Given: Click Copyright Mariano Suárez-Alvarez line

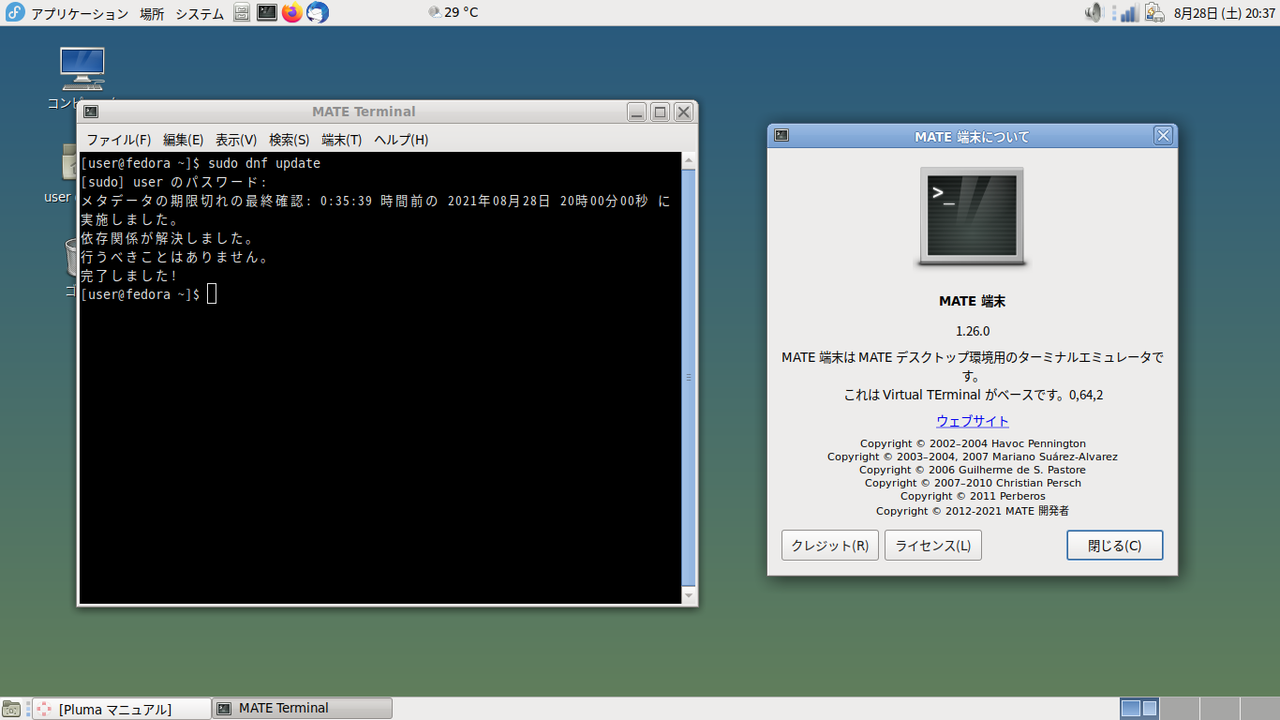Looking at the screenshot, I should click(x=972, y=457).
